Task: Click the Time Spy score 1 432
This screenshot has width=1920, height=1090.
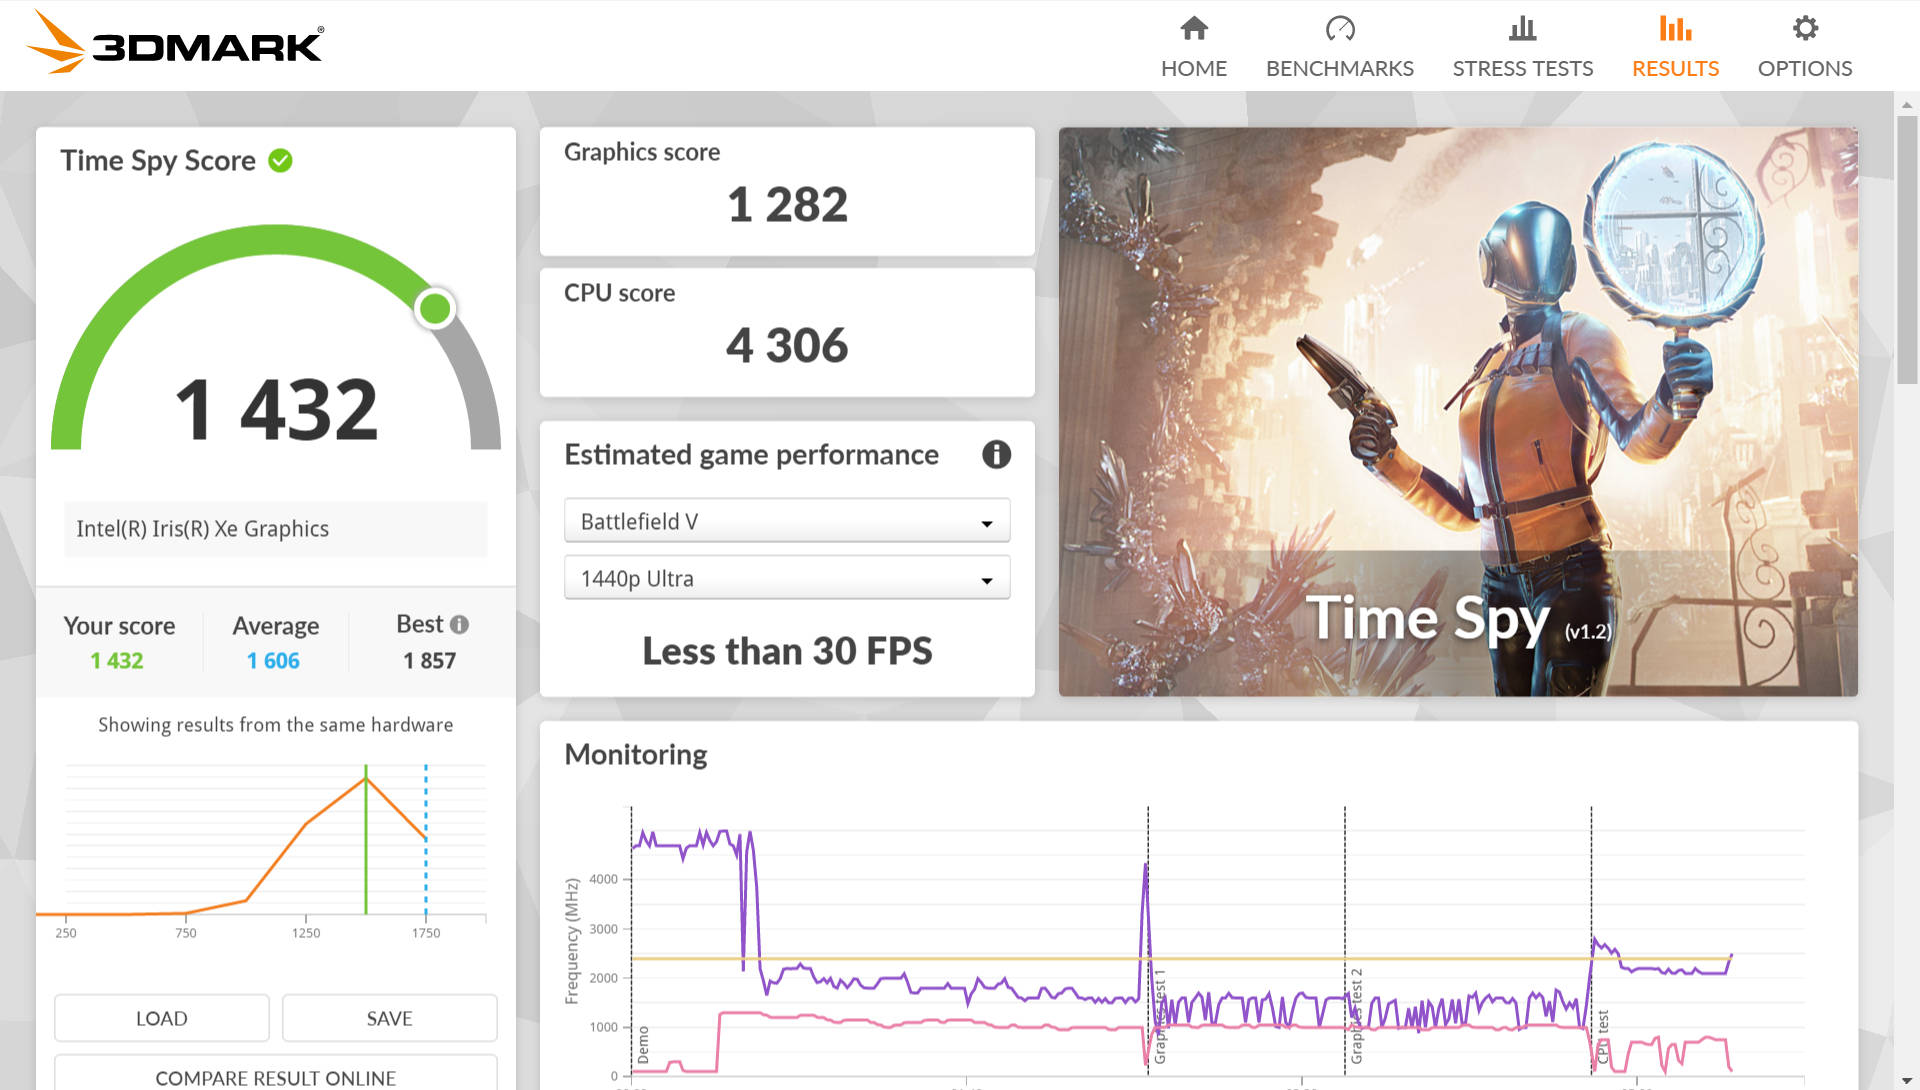Action: click(x=276, y=409)
